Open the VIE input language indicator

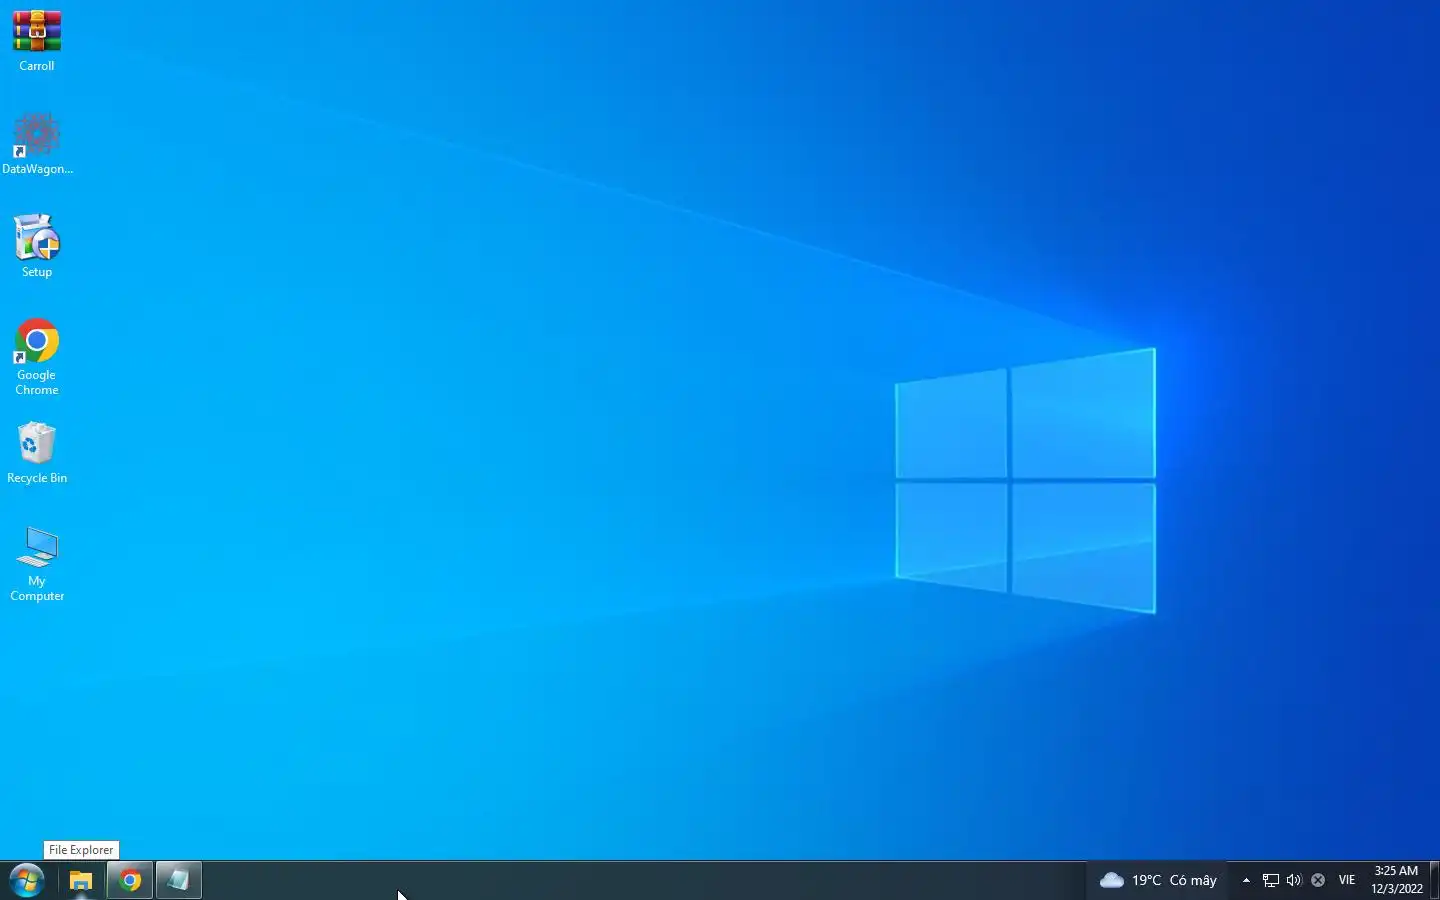click(1347, 880)
